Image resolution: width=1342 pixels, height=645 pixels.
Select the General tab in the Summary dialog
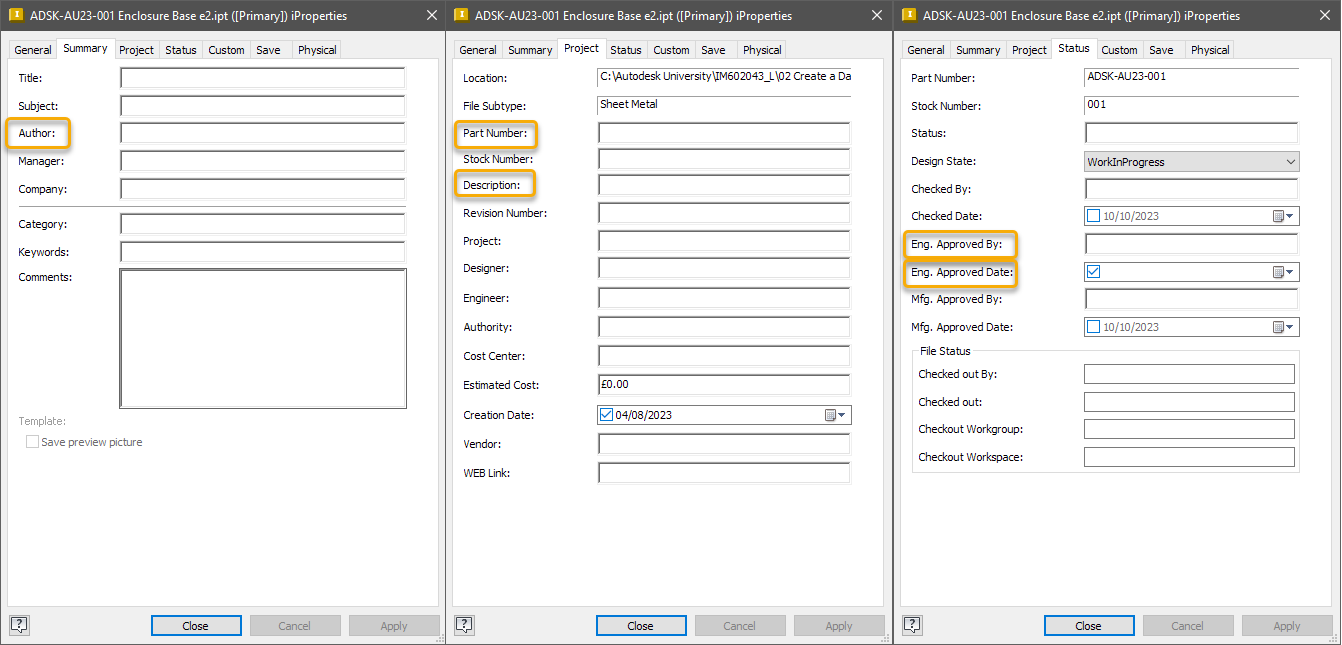33,50
